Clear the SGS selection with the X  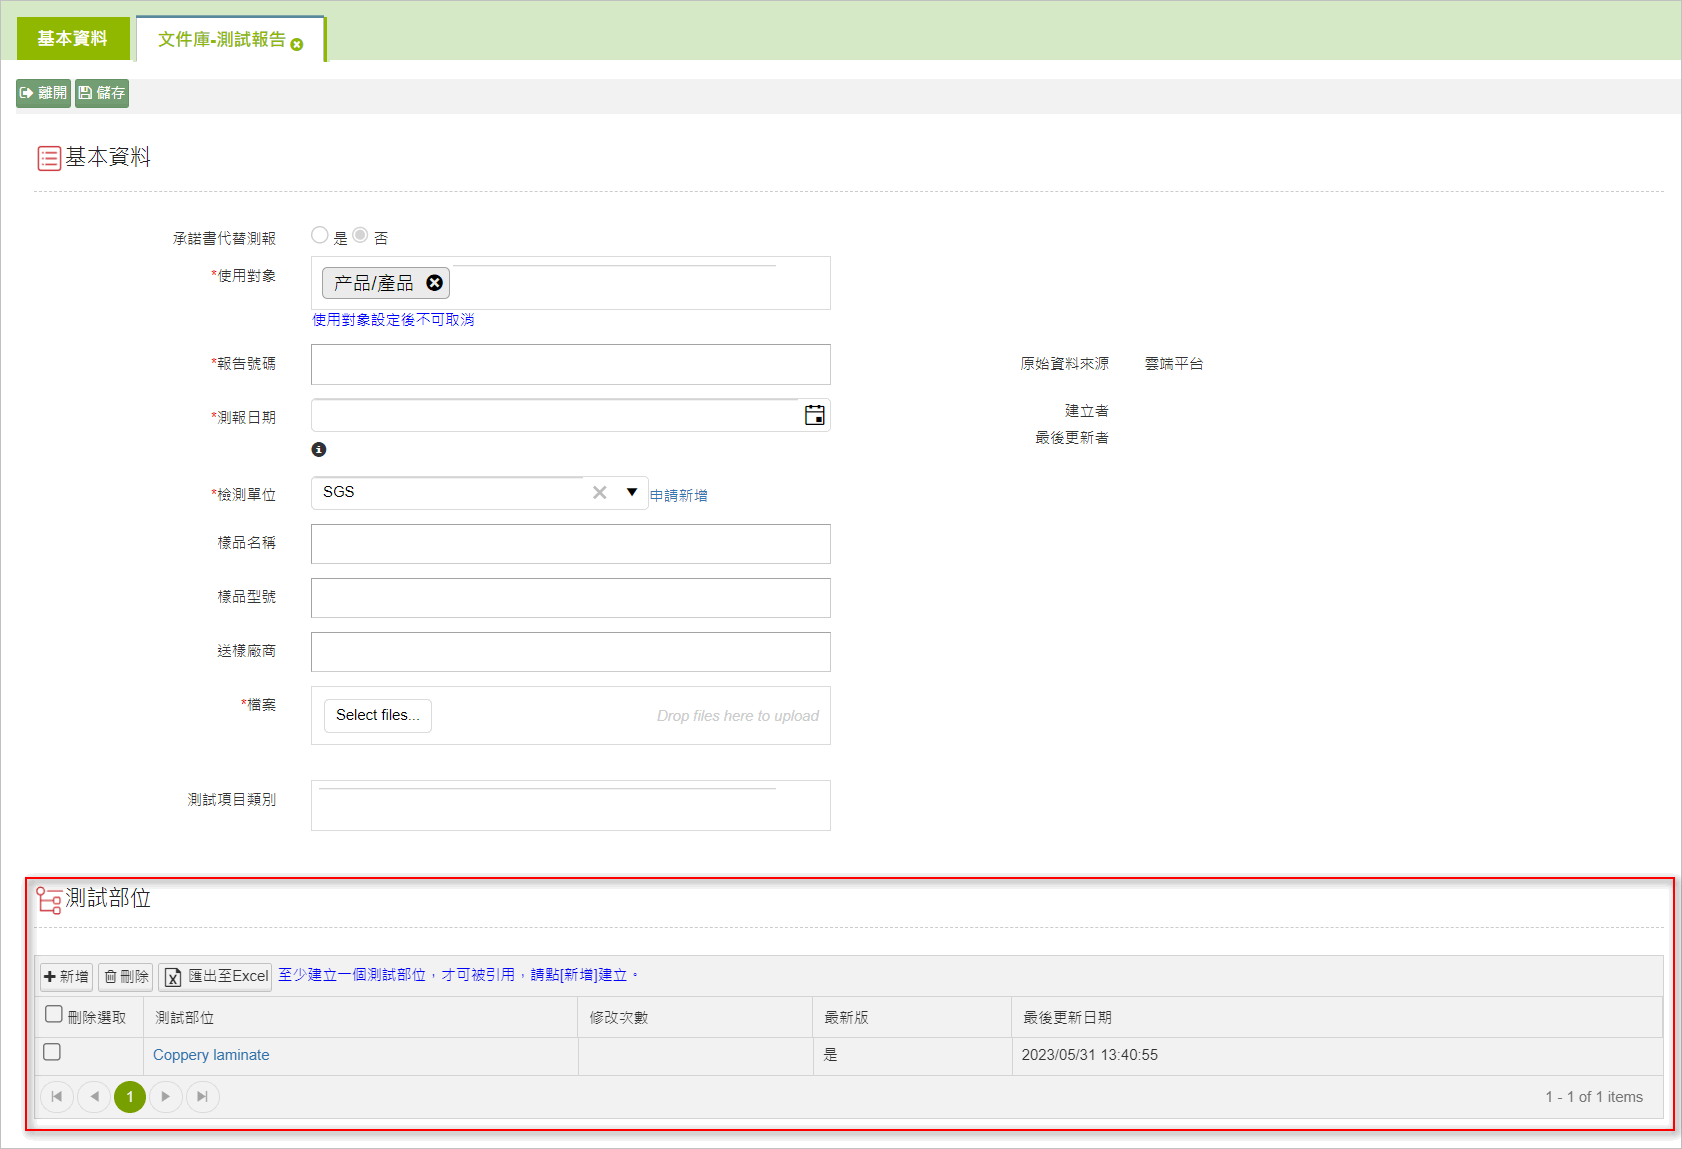point(600,492)
